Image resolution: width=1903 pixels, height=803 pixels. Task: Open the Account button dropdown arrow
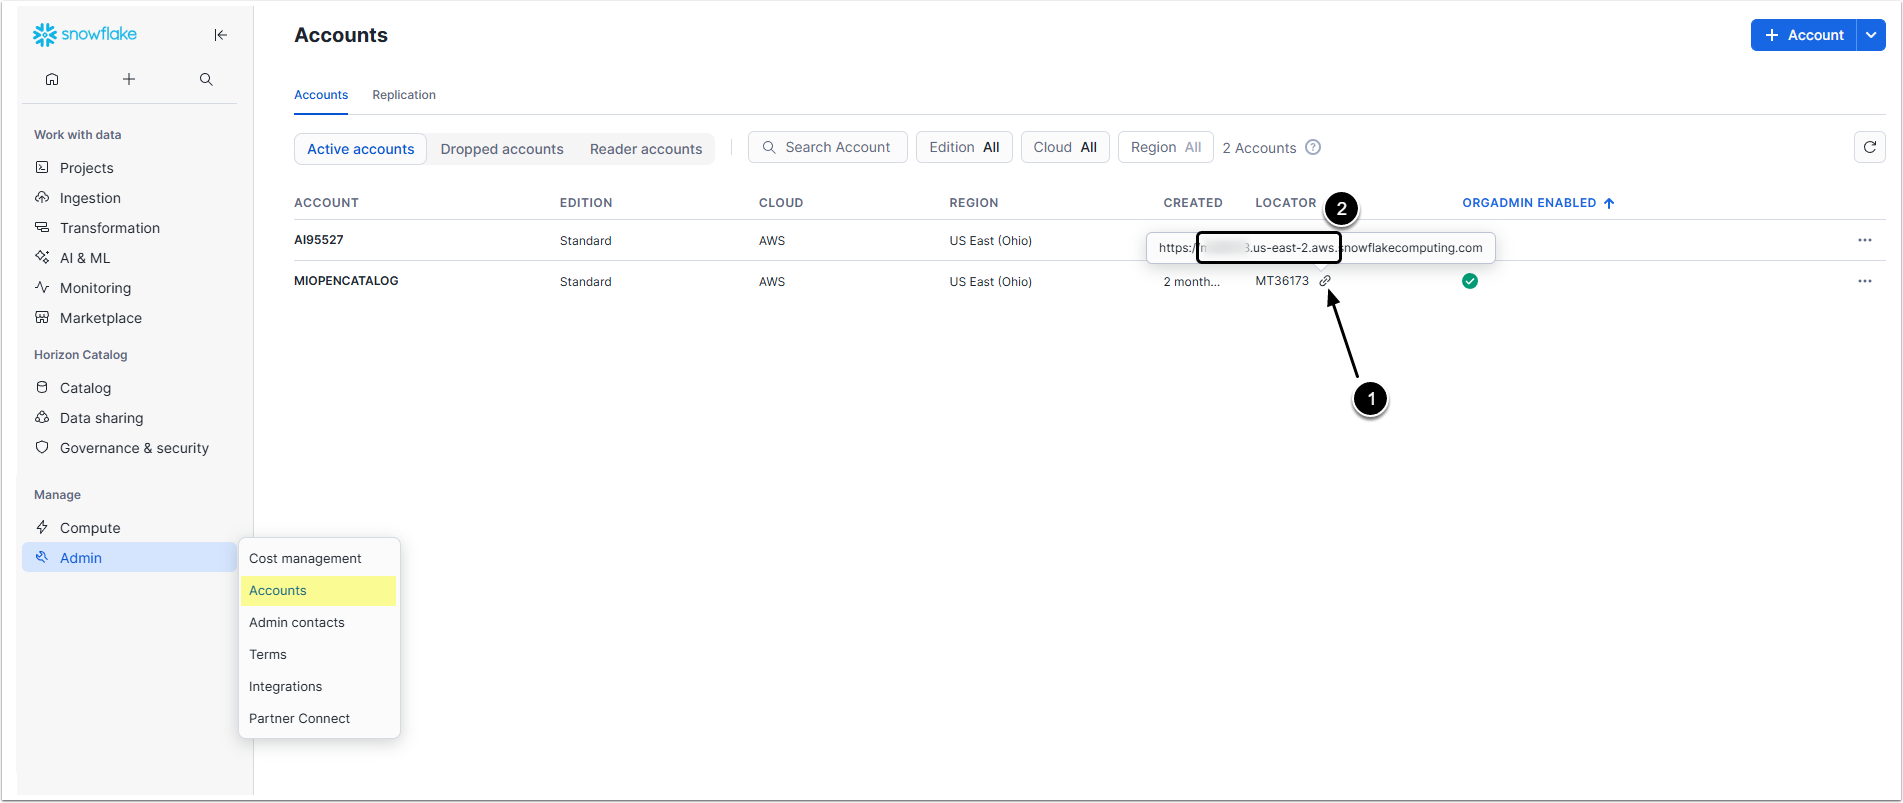click(1871, 35)
